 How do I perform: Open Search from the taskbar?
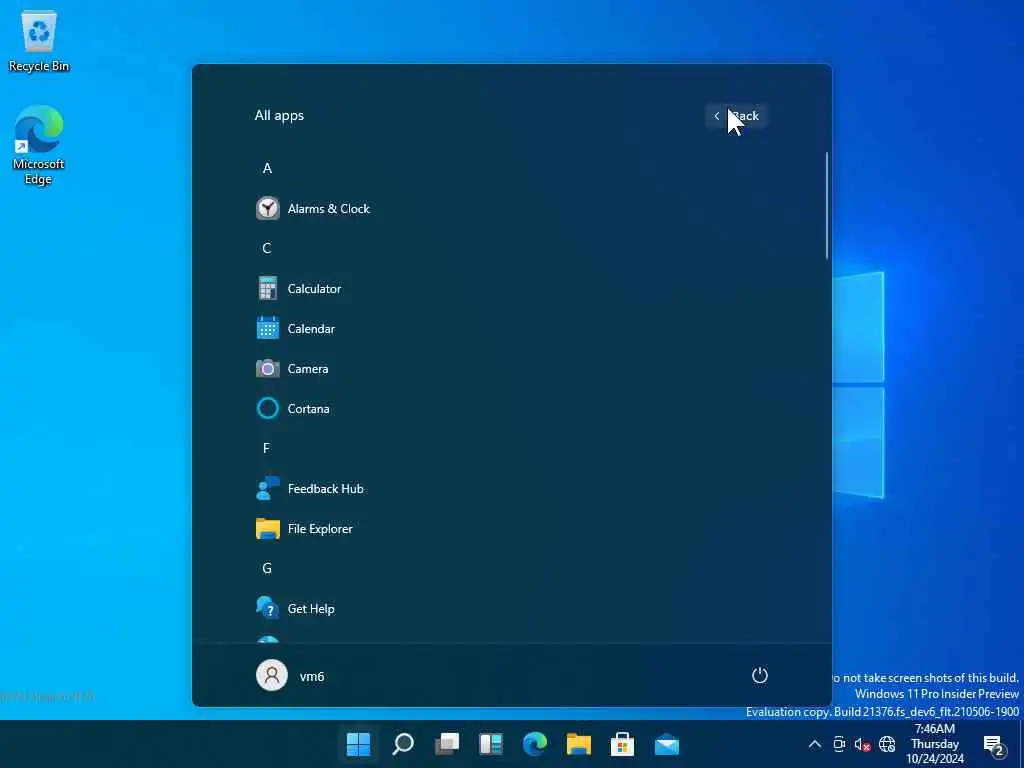coord(403,744)
